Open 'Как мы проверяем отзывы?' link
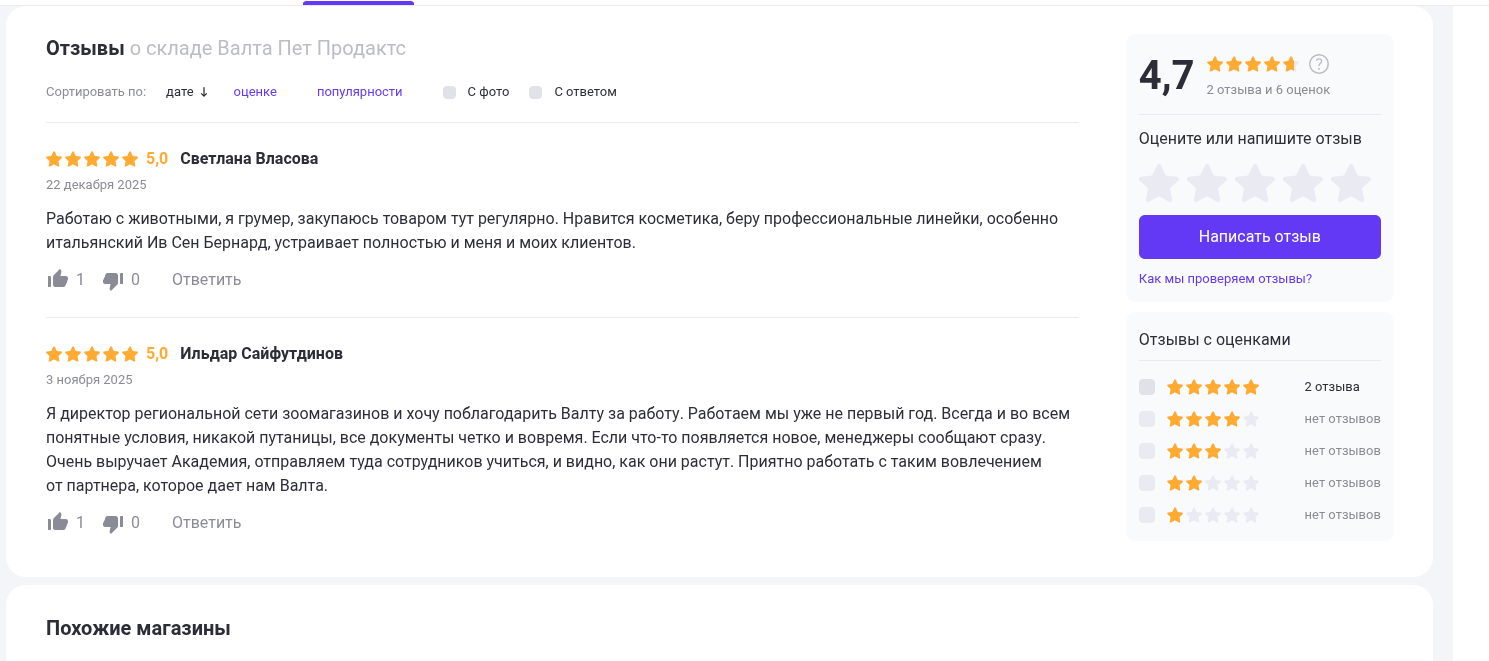Viewport: 1489px width, 661px height. coord(1225,279)
